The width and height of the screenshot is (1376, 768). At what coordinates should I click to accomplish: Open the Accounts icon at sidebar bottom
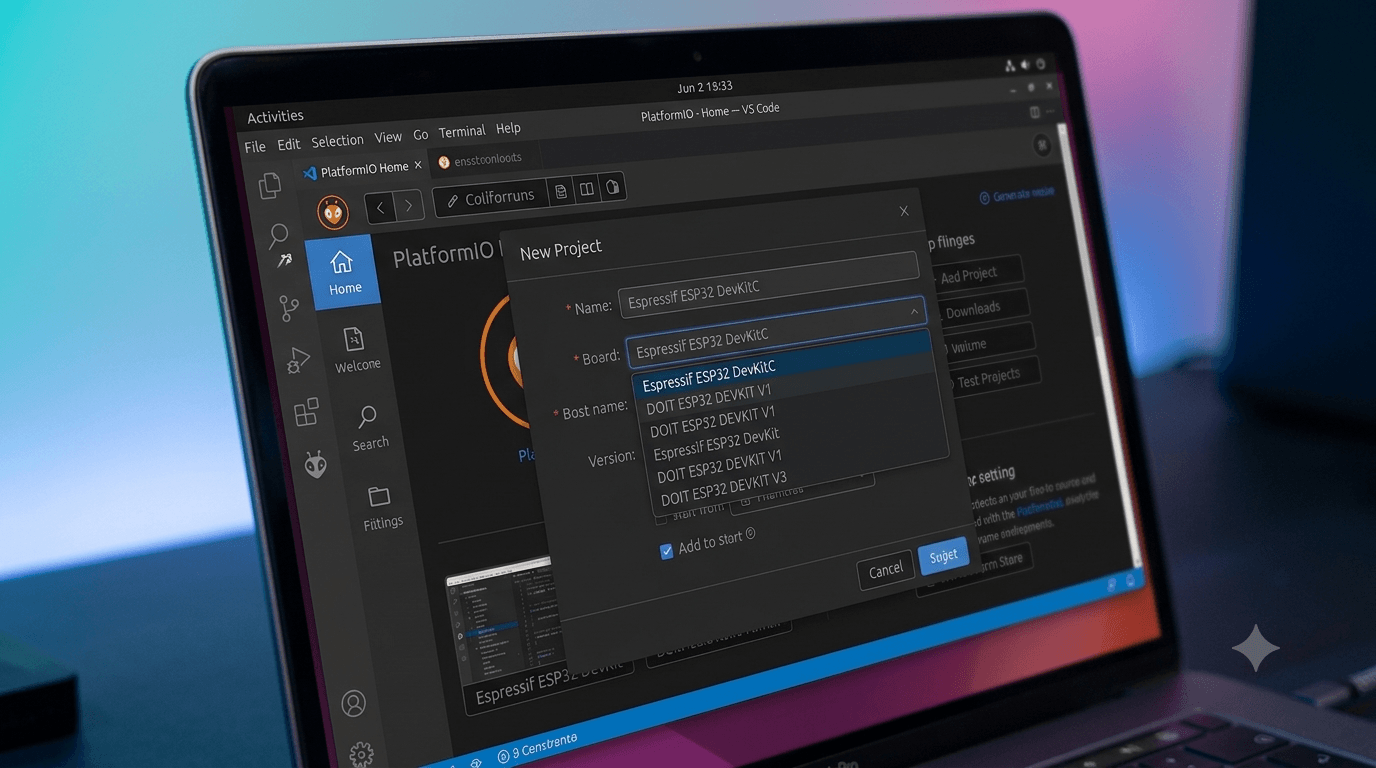click(353, 703)
